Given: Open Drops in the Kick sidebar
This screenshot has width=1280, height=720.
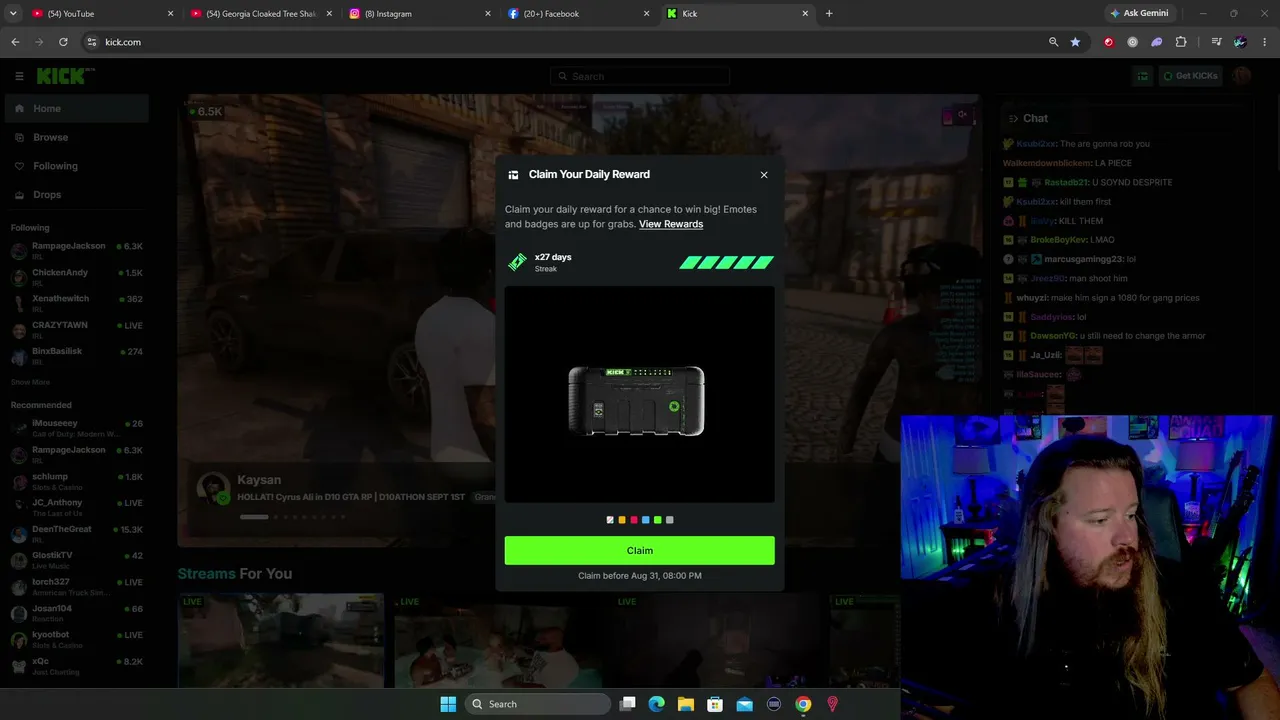Looking at the screenshot, I should click(76, 195).
